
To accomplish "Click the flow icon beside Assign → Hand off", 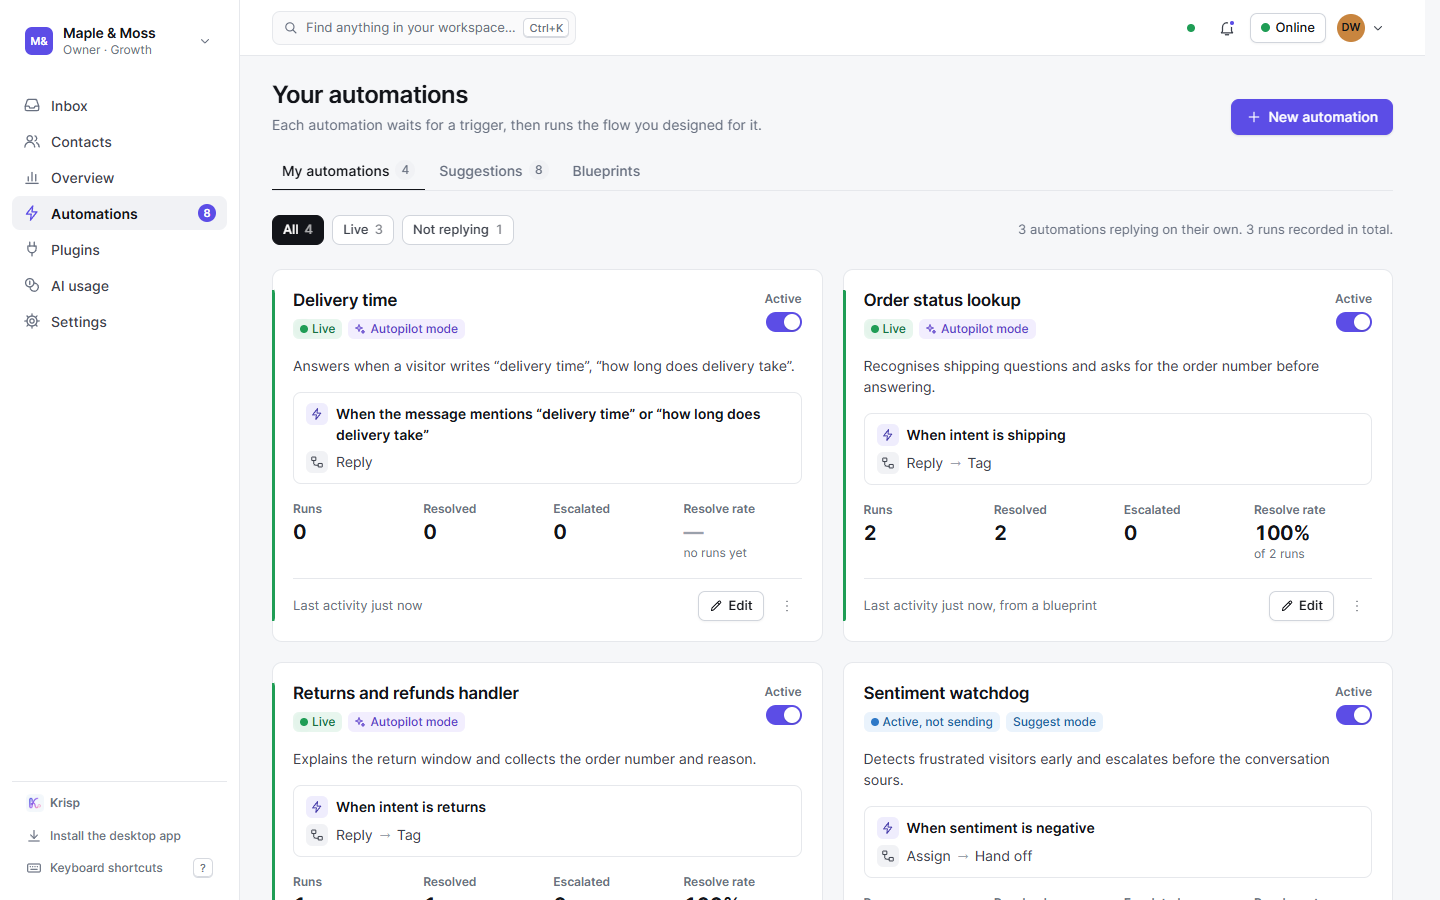I will pos(888,856).
